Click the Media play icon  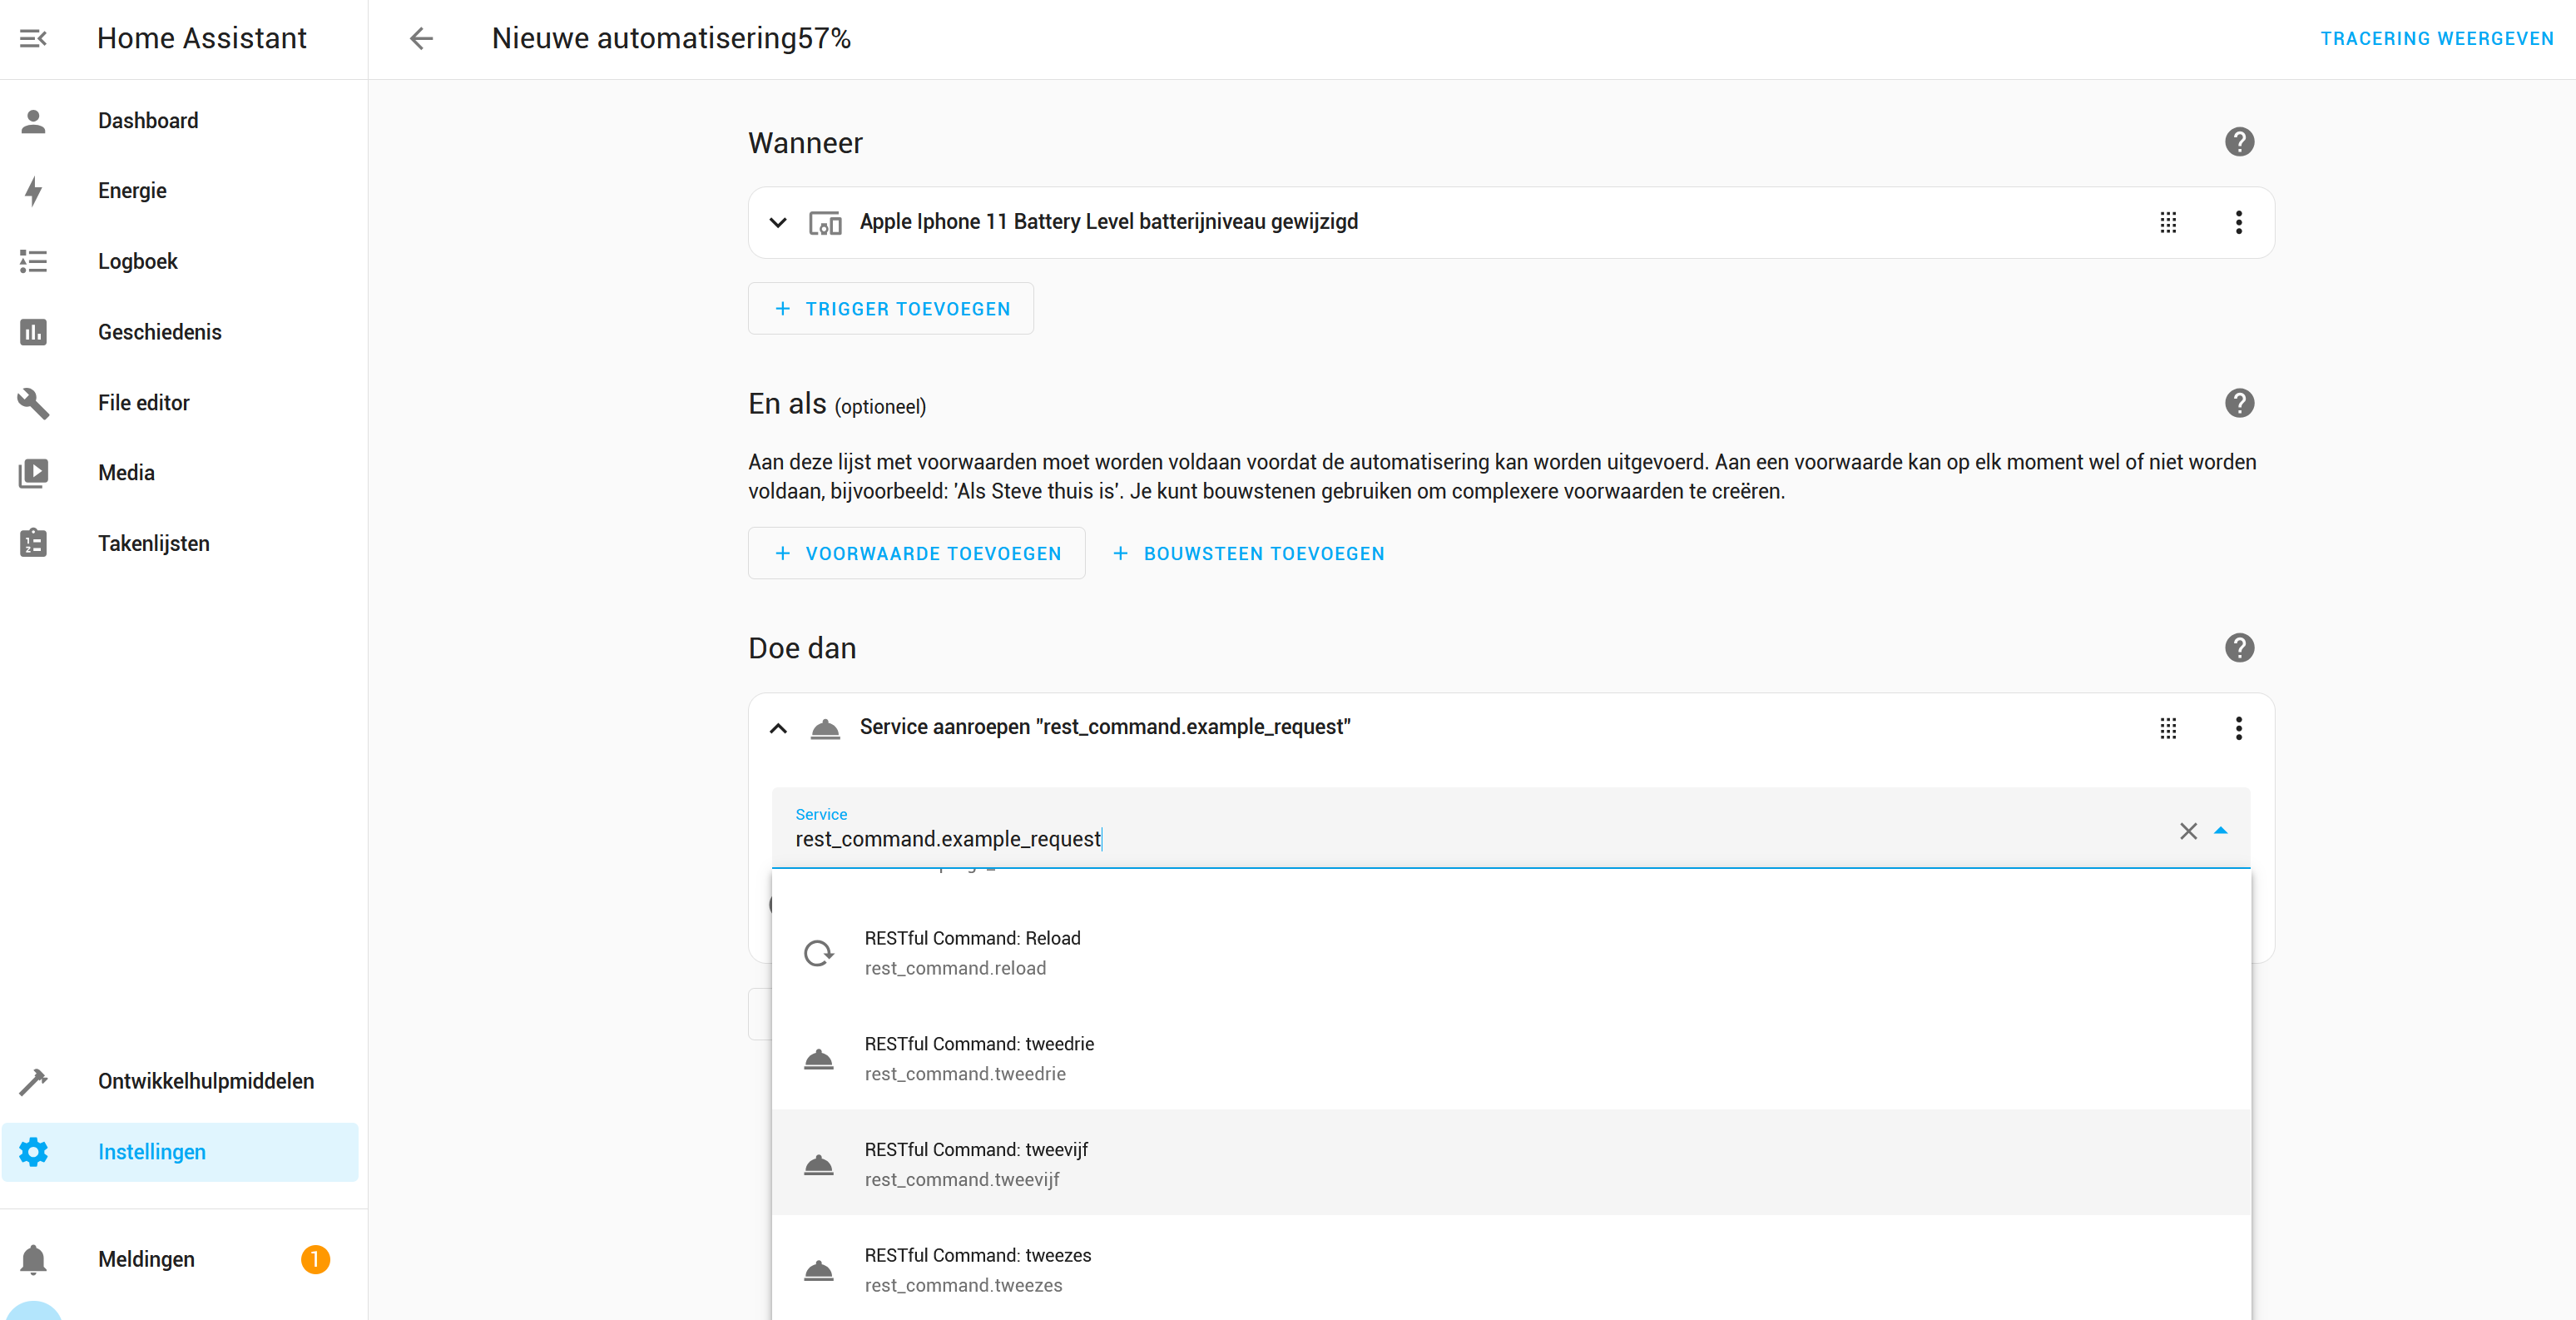[x=33, y=473]
